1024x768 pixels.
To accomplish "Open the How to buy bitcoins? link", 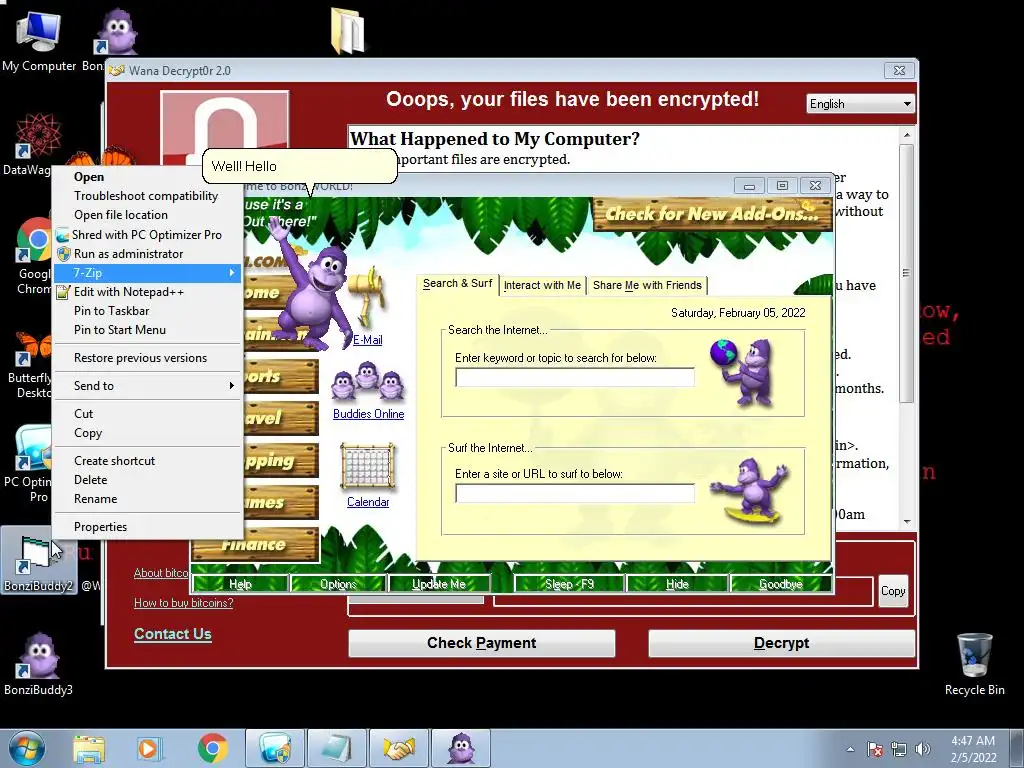I will pyautogui.click(x=184, y=603).
